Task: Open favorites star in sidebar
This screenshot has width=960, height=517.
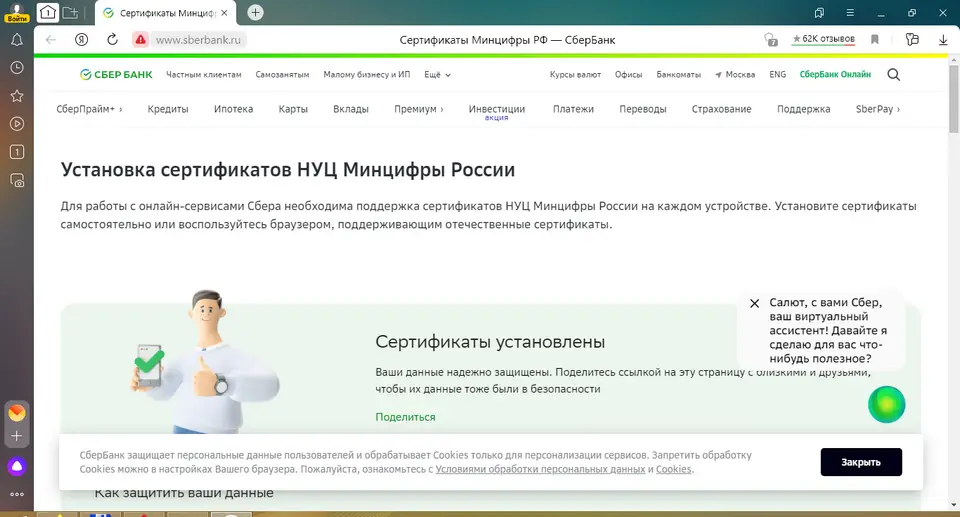Action: (17, 96)
